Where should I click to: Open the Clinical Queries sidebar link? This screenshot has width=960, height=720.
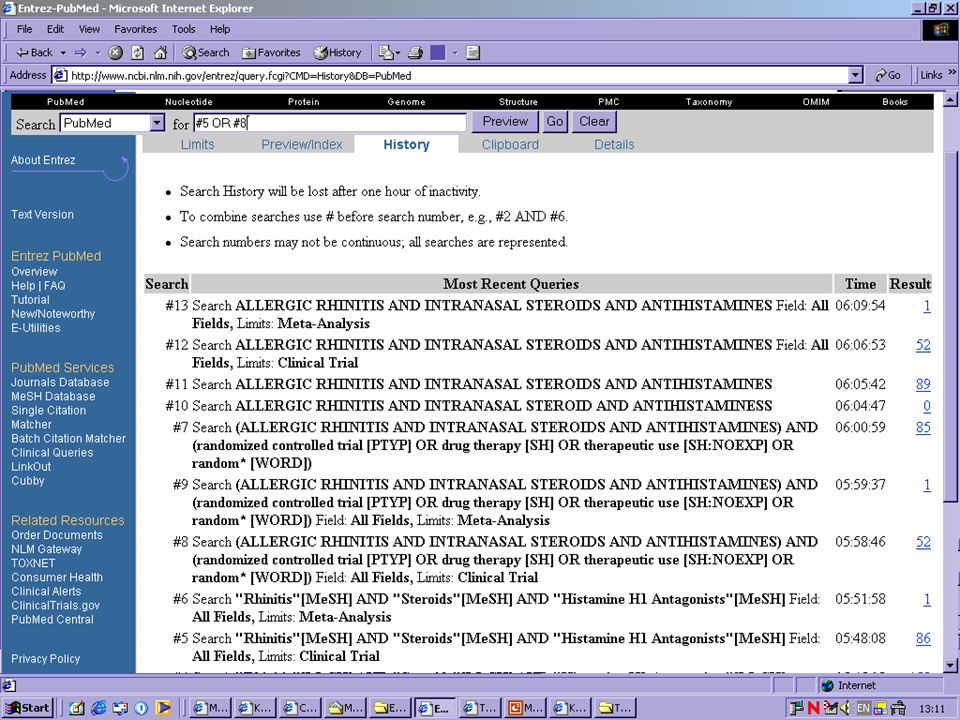tap(52, 452)
